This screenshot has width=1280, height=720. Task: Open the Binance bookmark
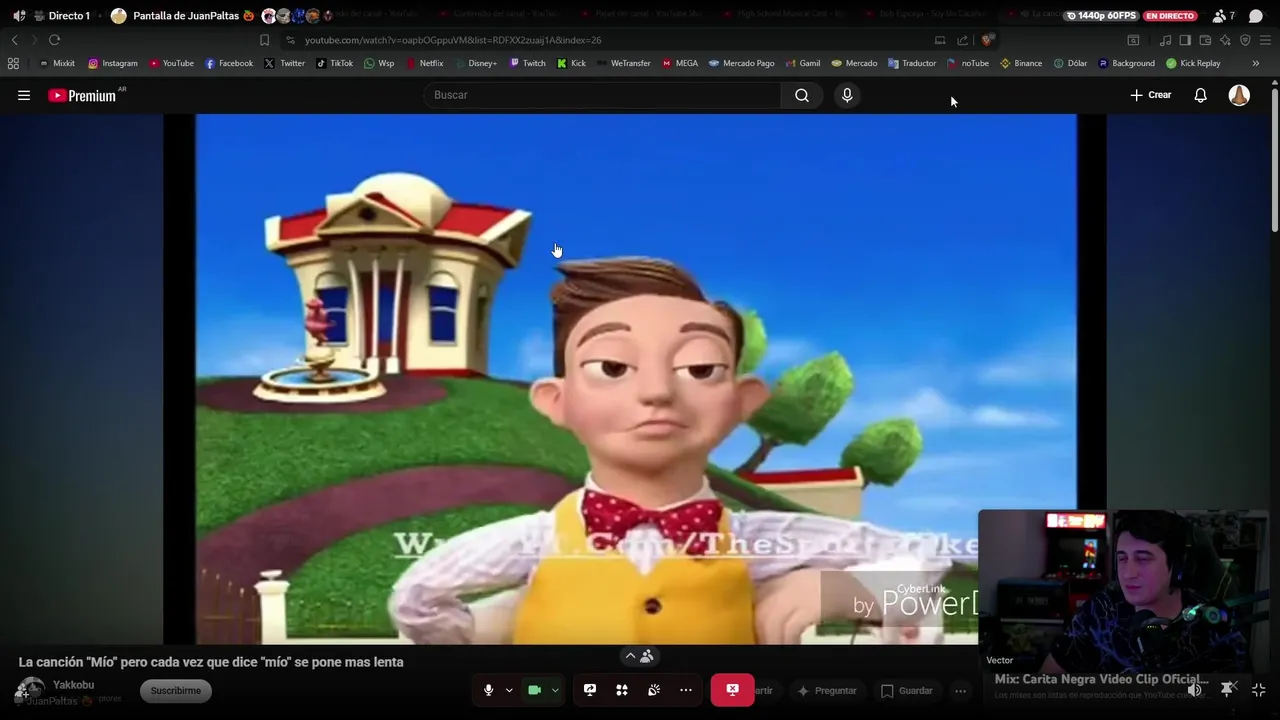[x=1020, y=63]
